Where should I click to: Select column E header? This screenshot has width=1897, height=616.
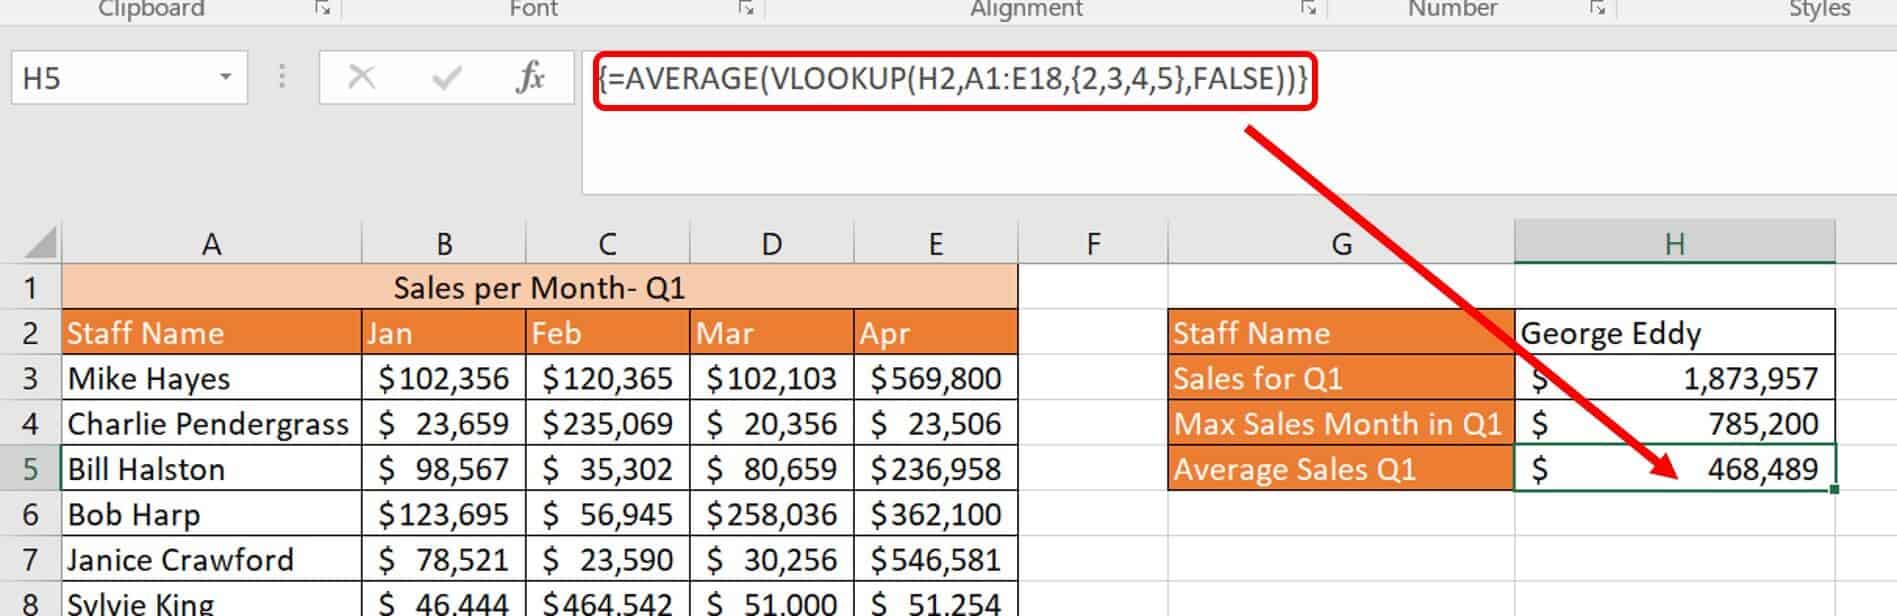pos(935,243)
